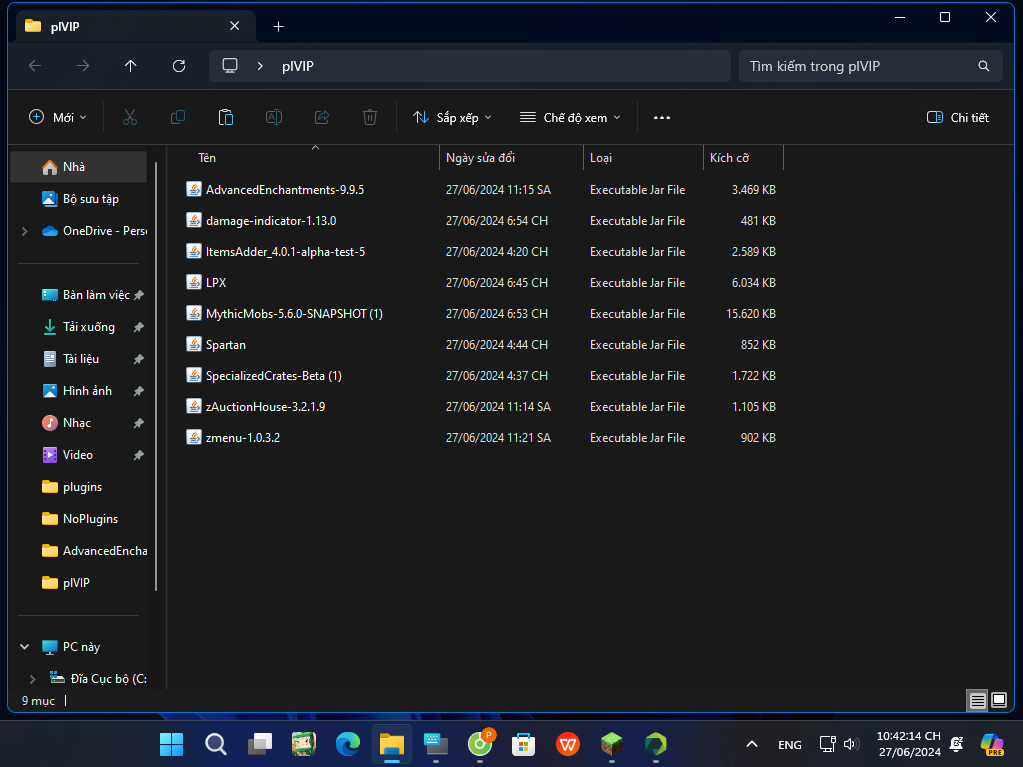Switch to large icons view in status bar
Screen dimensions: 1023x767
998,701
